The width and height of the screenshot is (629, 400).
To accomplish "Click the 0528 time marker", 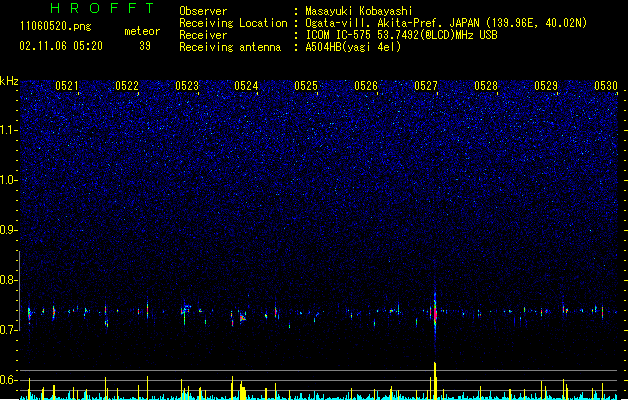I will (x=486, y=85).
